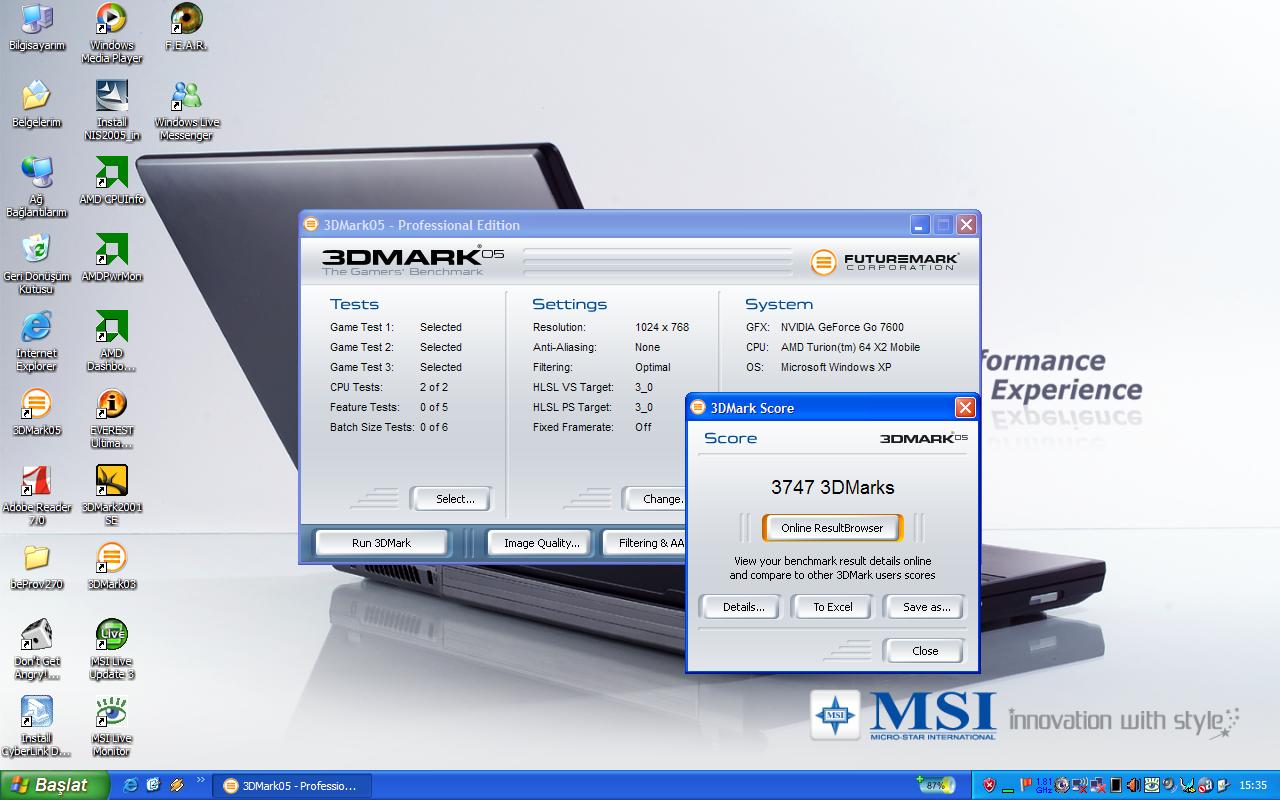1280x800 pixels.
Task: Close the 3DMark Score dialog with X
Action: pyautogui.click(x=965, y=407)
